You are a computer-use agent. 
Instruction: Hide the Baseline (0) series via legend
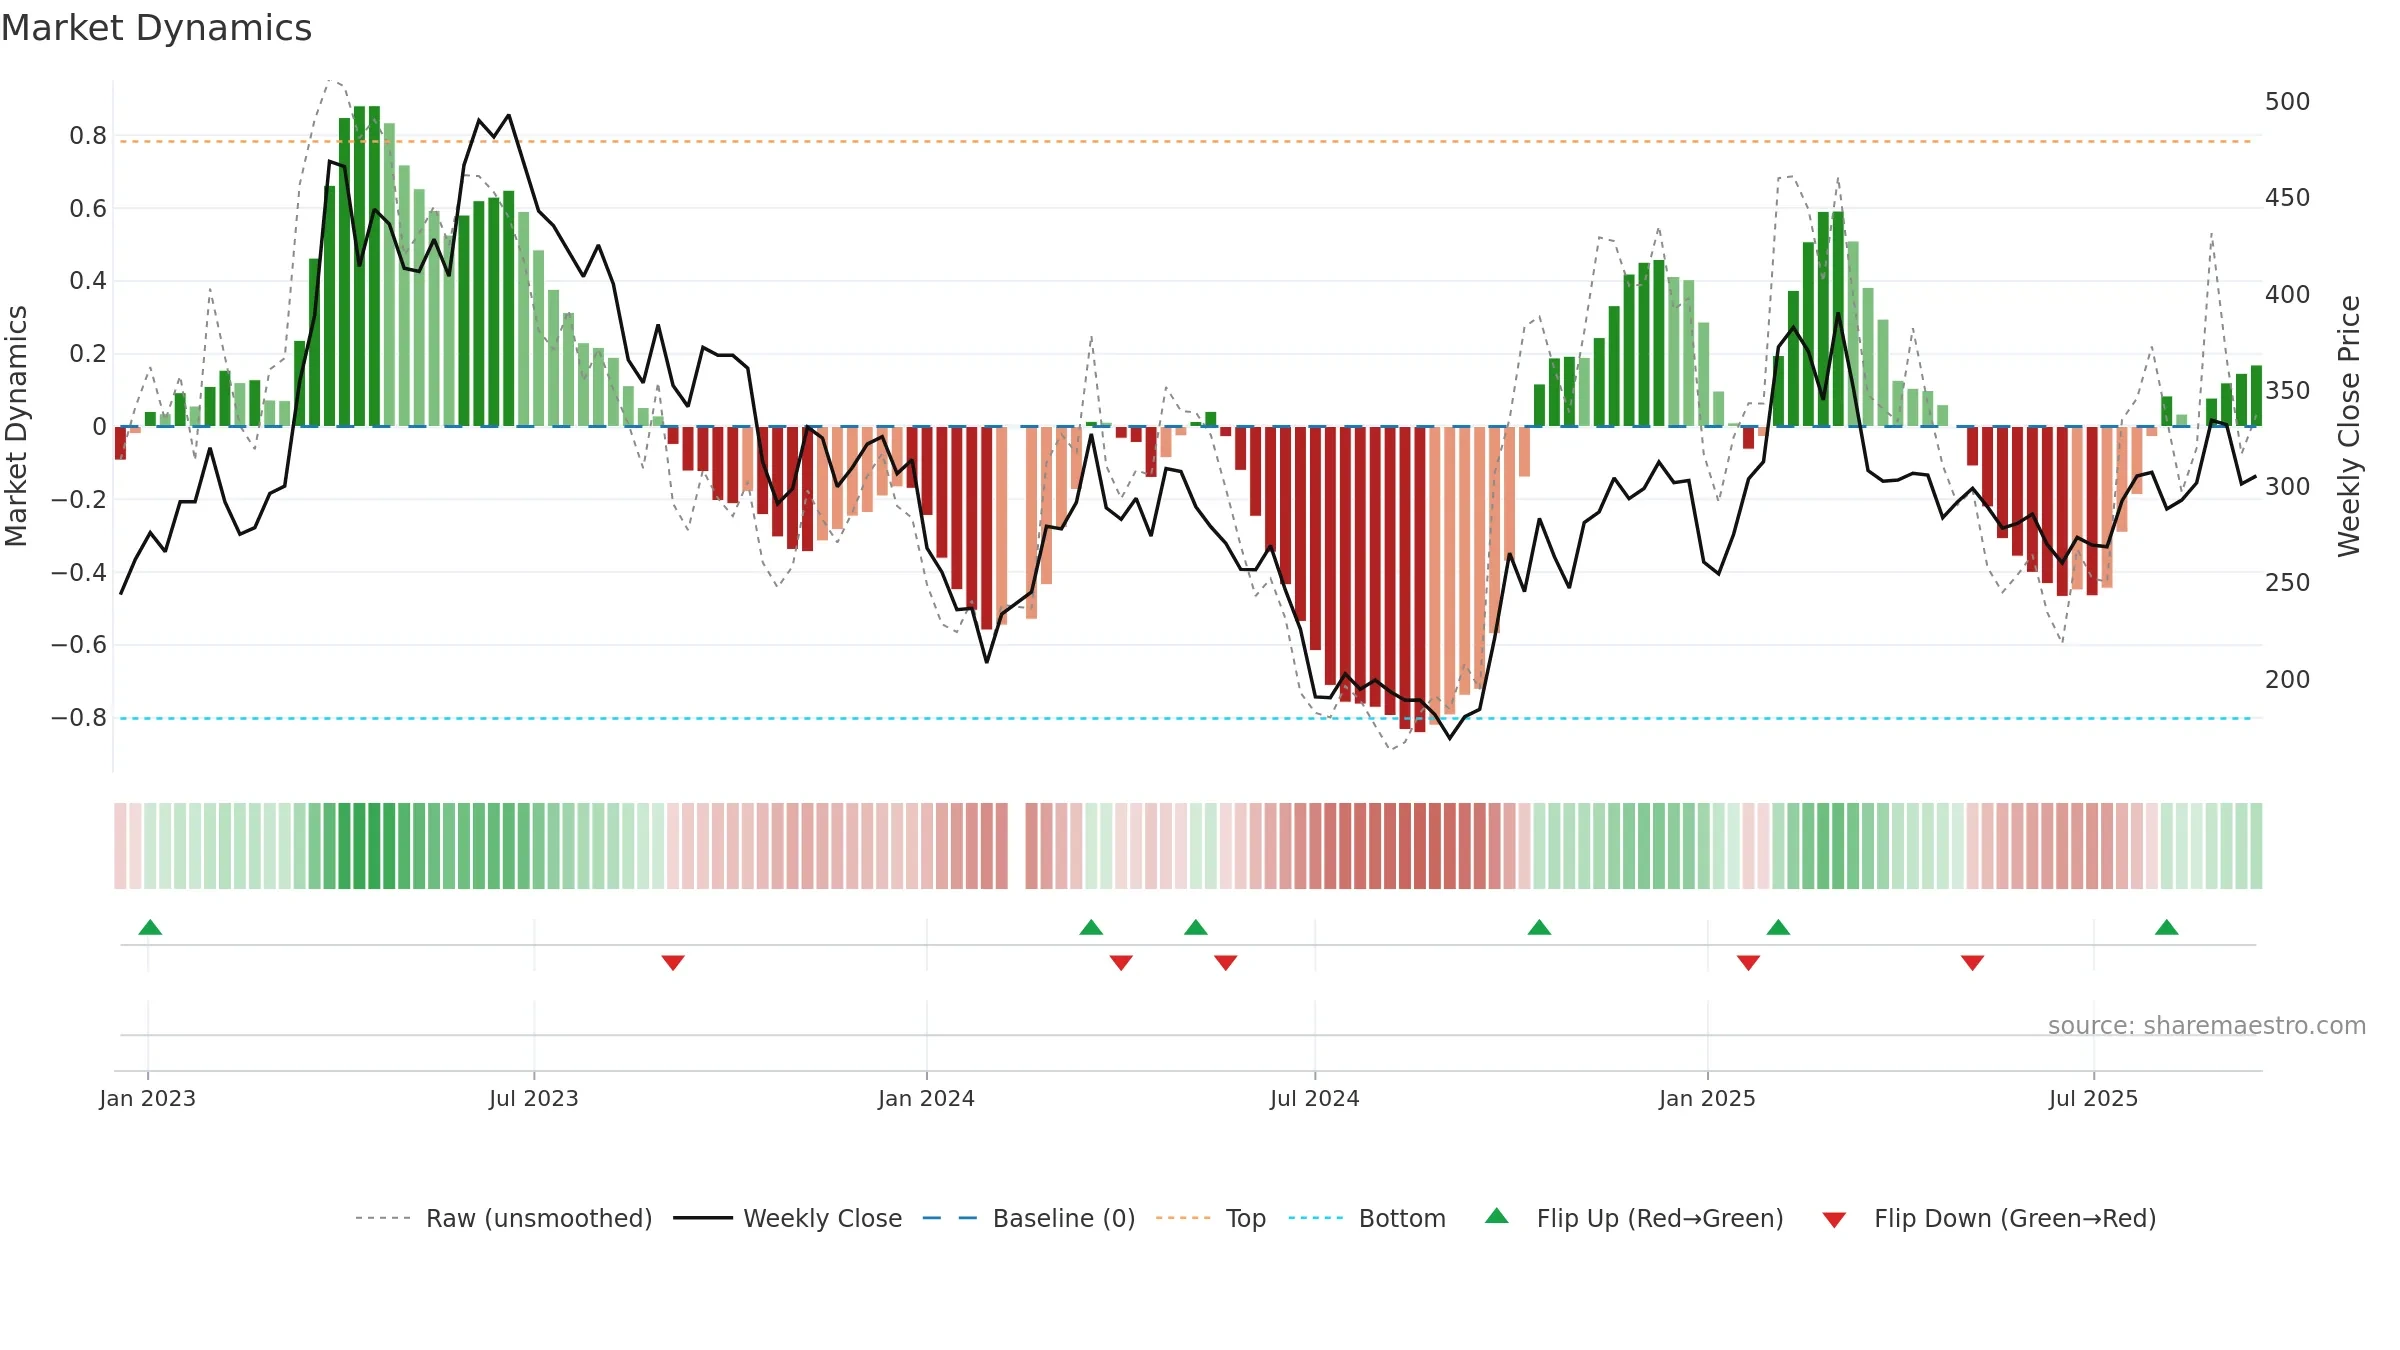click(1029, 1218)
